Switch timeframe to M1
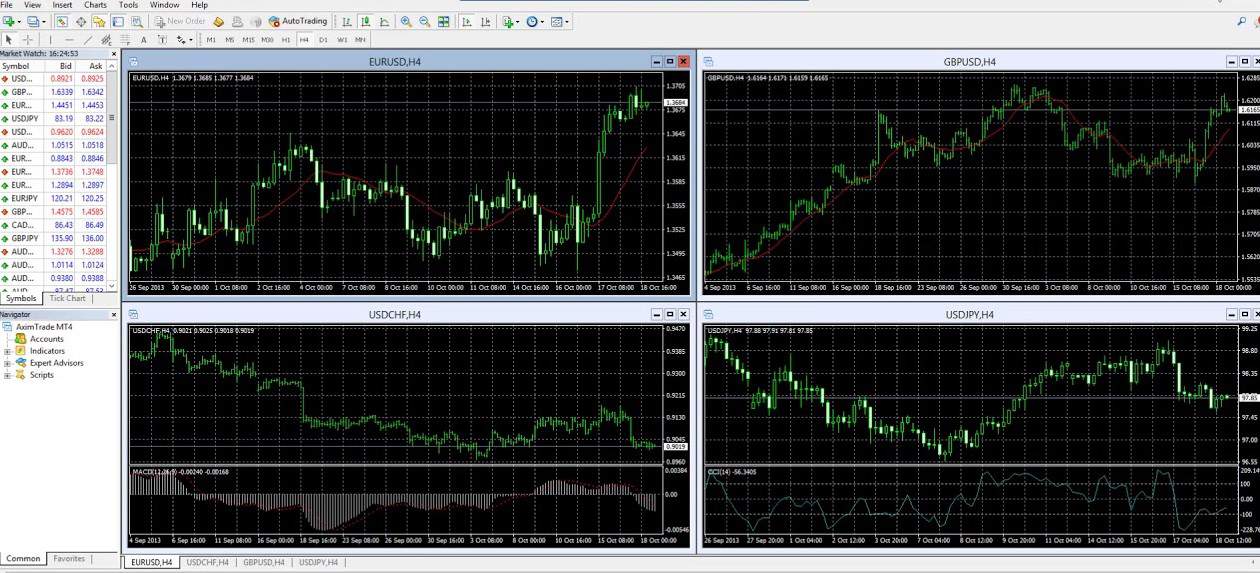The height and width of the screenshot is (573, 1260). (211, 40)
